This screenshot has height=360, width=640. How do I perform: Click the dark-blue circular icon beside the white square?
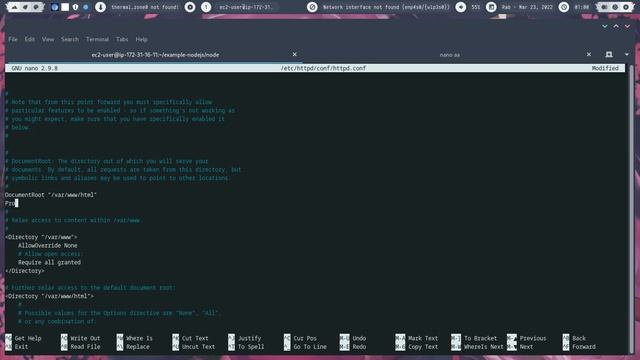pyautogui.click(x=54, y=7)
